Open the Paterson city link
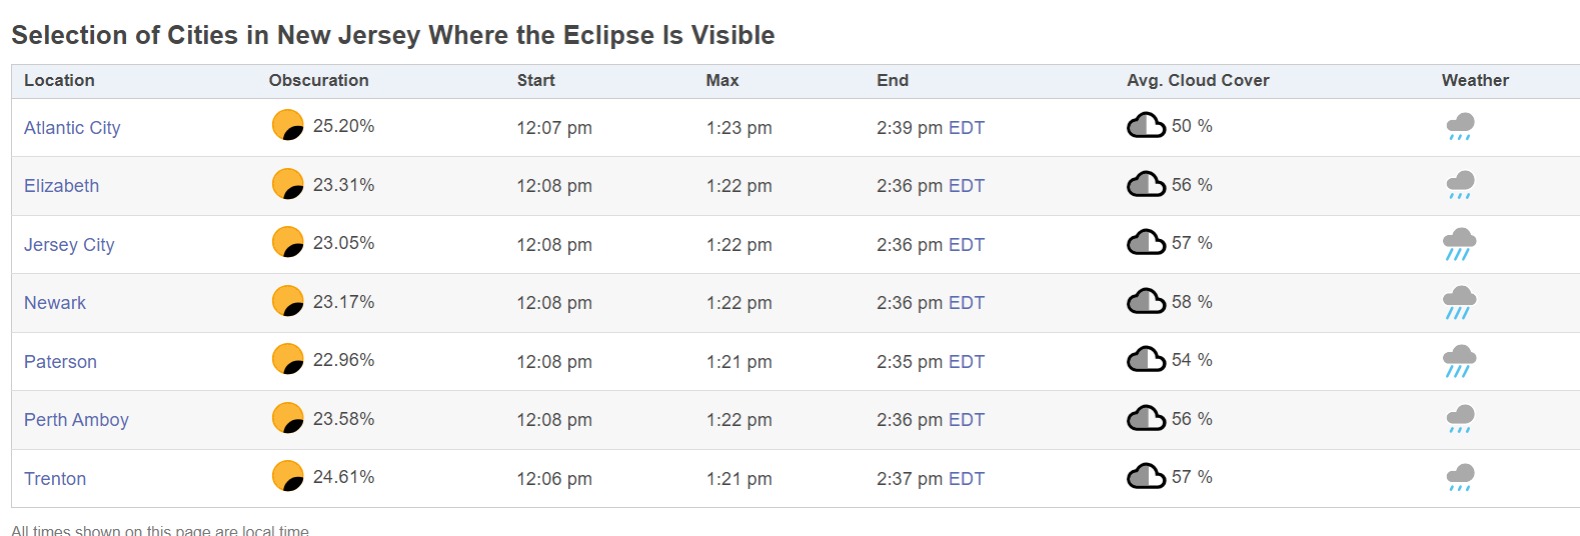 click(x=60, y=362)
